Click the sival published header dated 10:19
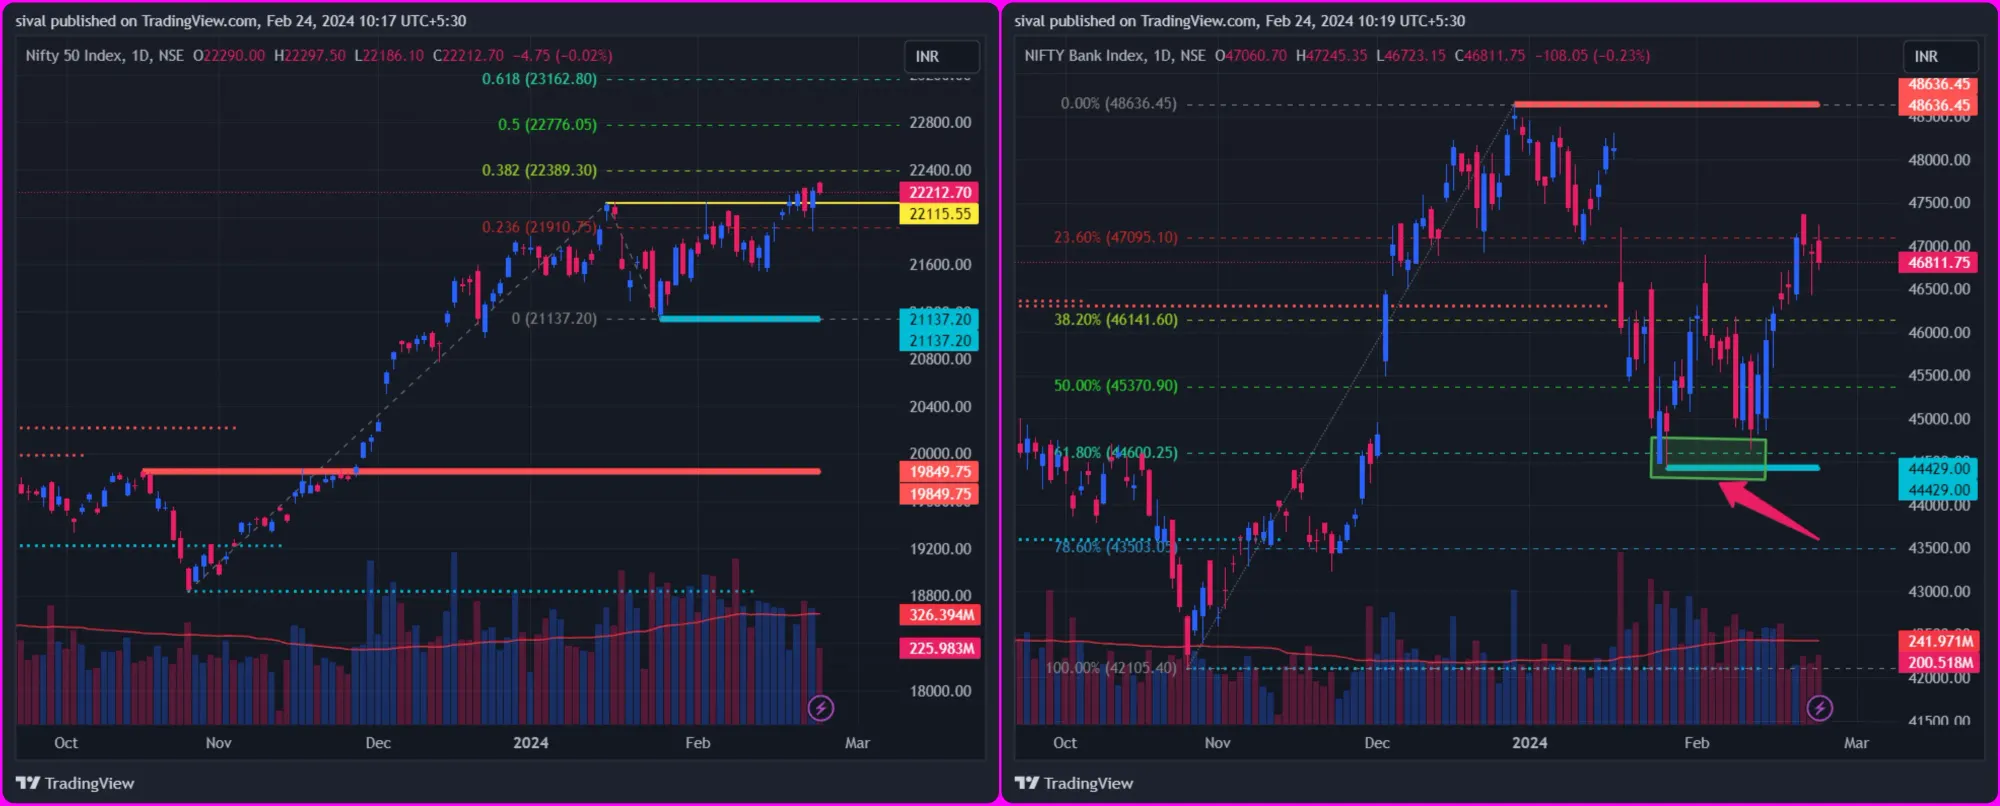2000x806 pixels. [1240, 21]
